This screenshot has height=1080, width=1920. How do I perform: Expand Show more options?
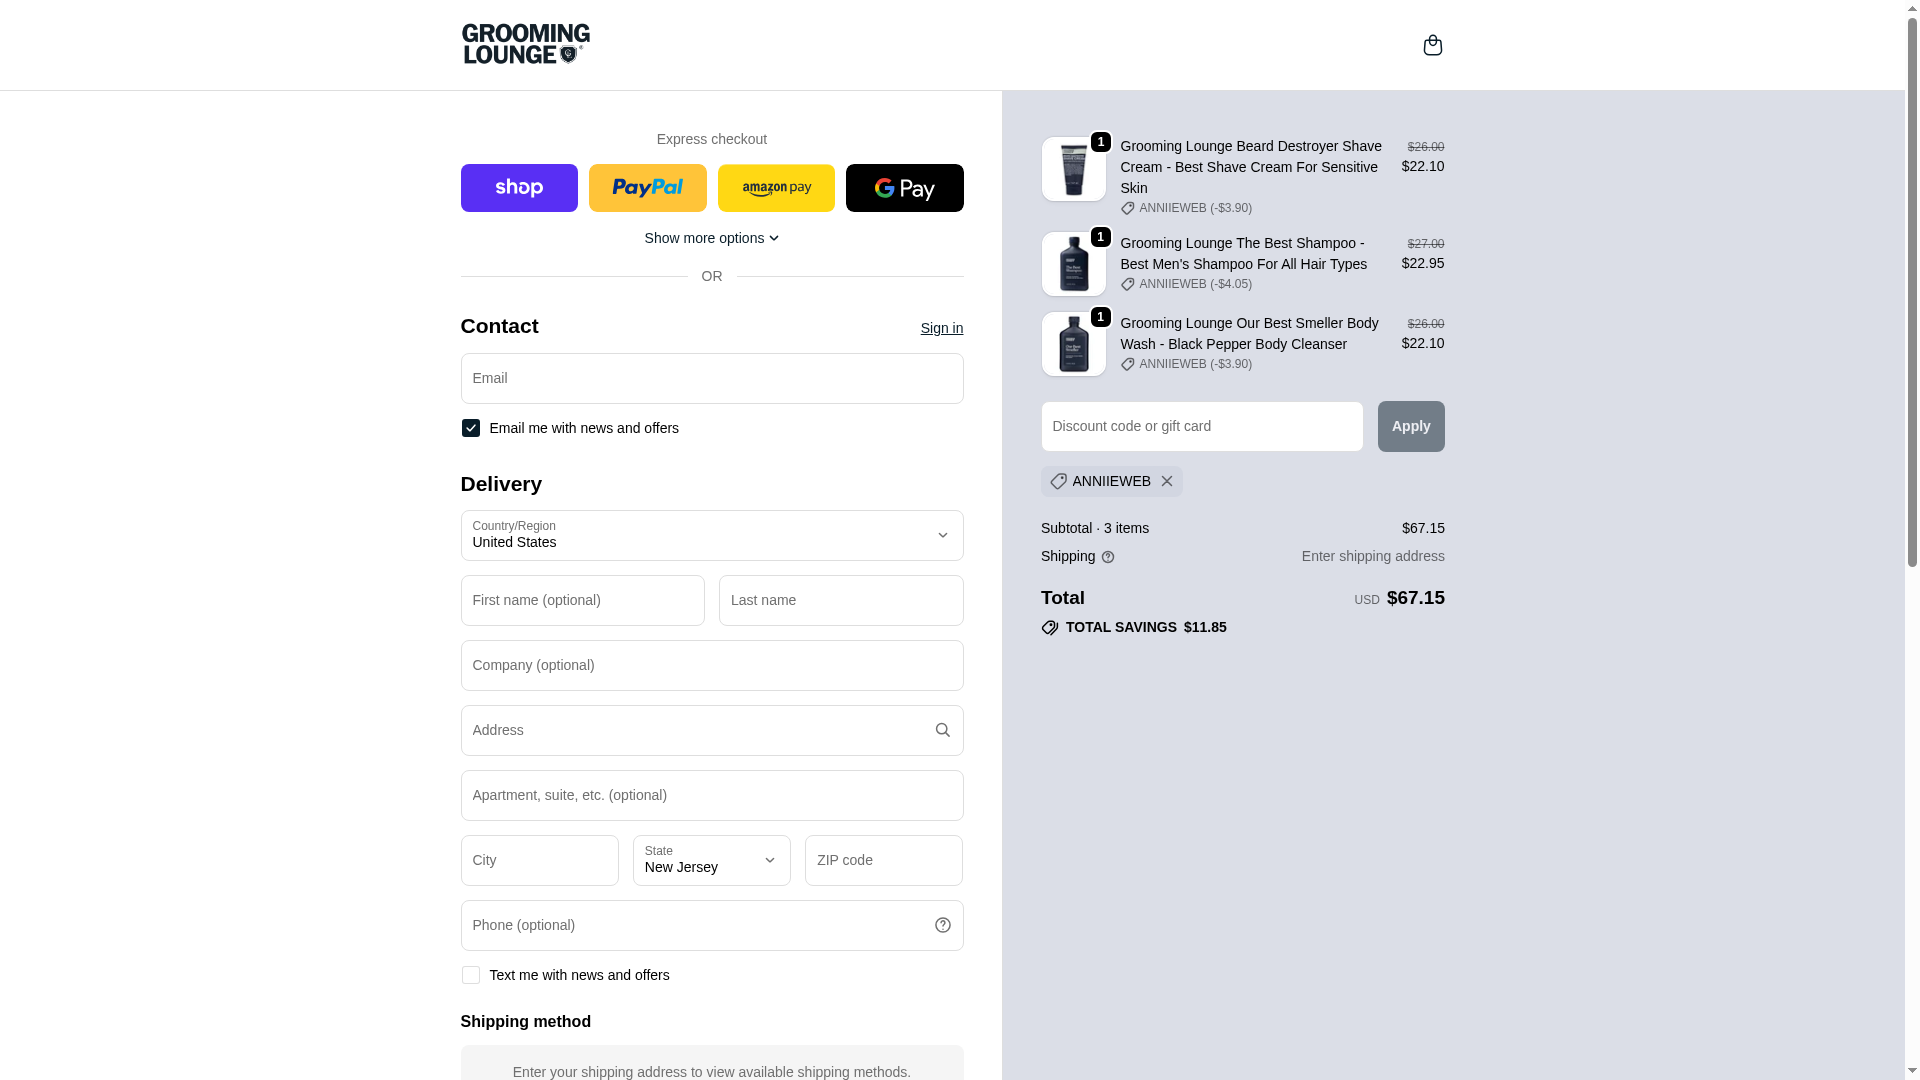point(711,238)
